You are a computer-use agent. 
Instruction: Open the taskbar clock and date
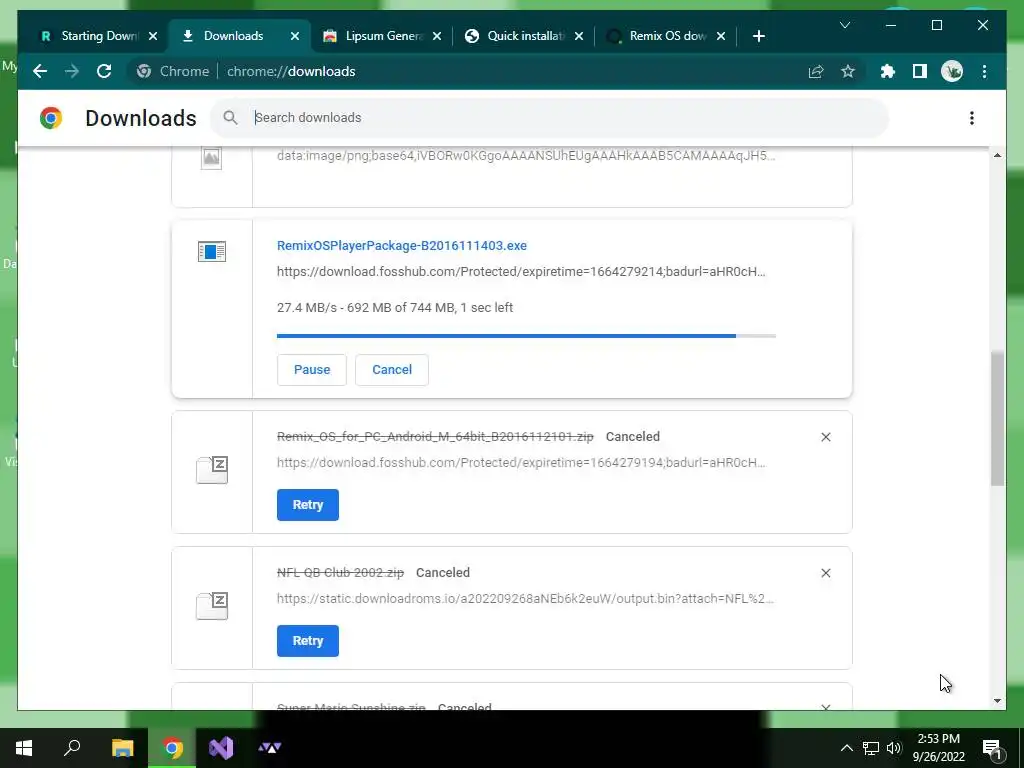tap(938, 748)
